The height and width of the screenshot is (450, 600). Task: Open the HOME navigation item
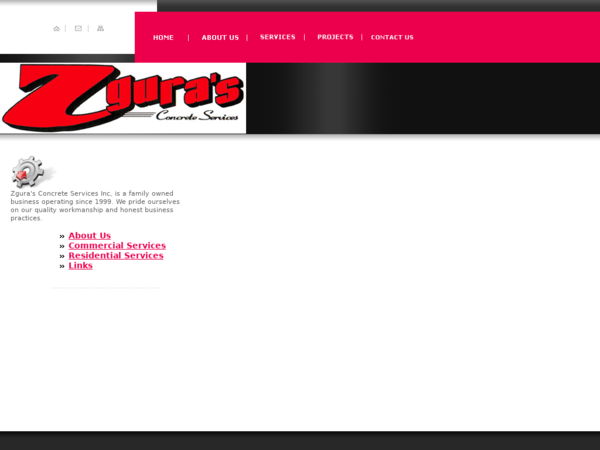(x=163, y=38)
